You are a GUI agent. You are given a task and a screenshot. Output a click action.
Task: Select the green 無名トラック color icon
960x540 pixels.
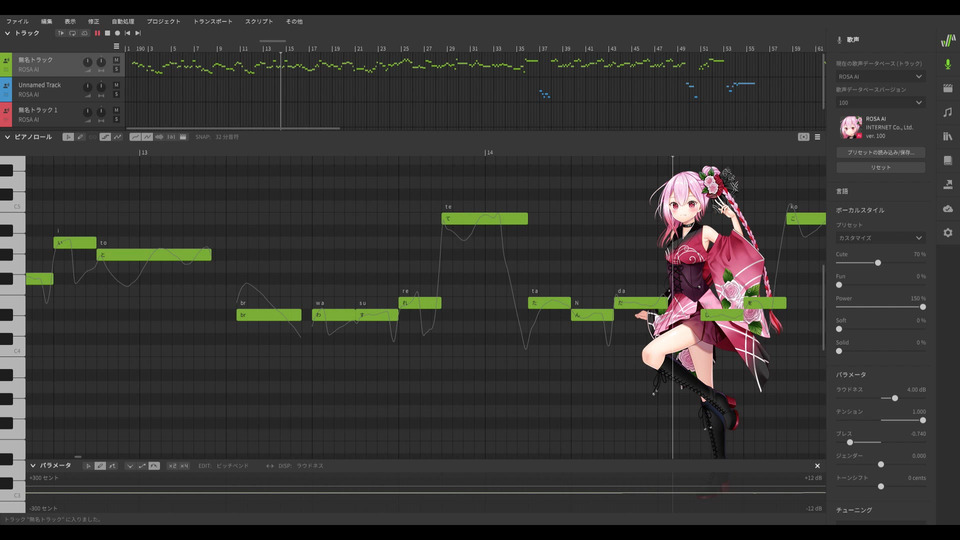tap(6, 64)
